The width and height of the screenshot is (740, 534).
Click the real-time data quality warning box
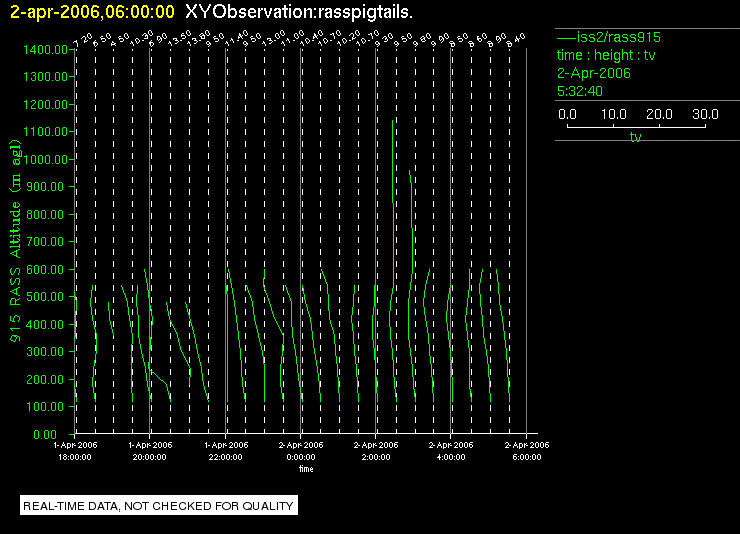coord(159,506)
